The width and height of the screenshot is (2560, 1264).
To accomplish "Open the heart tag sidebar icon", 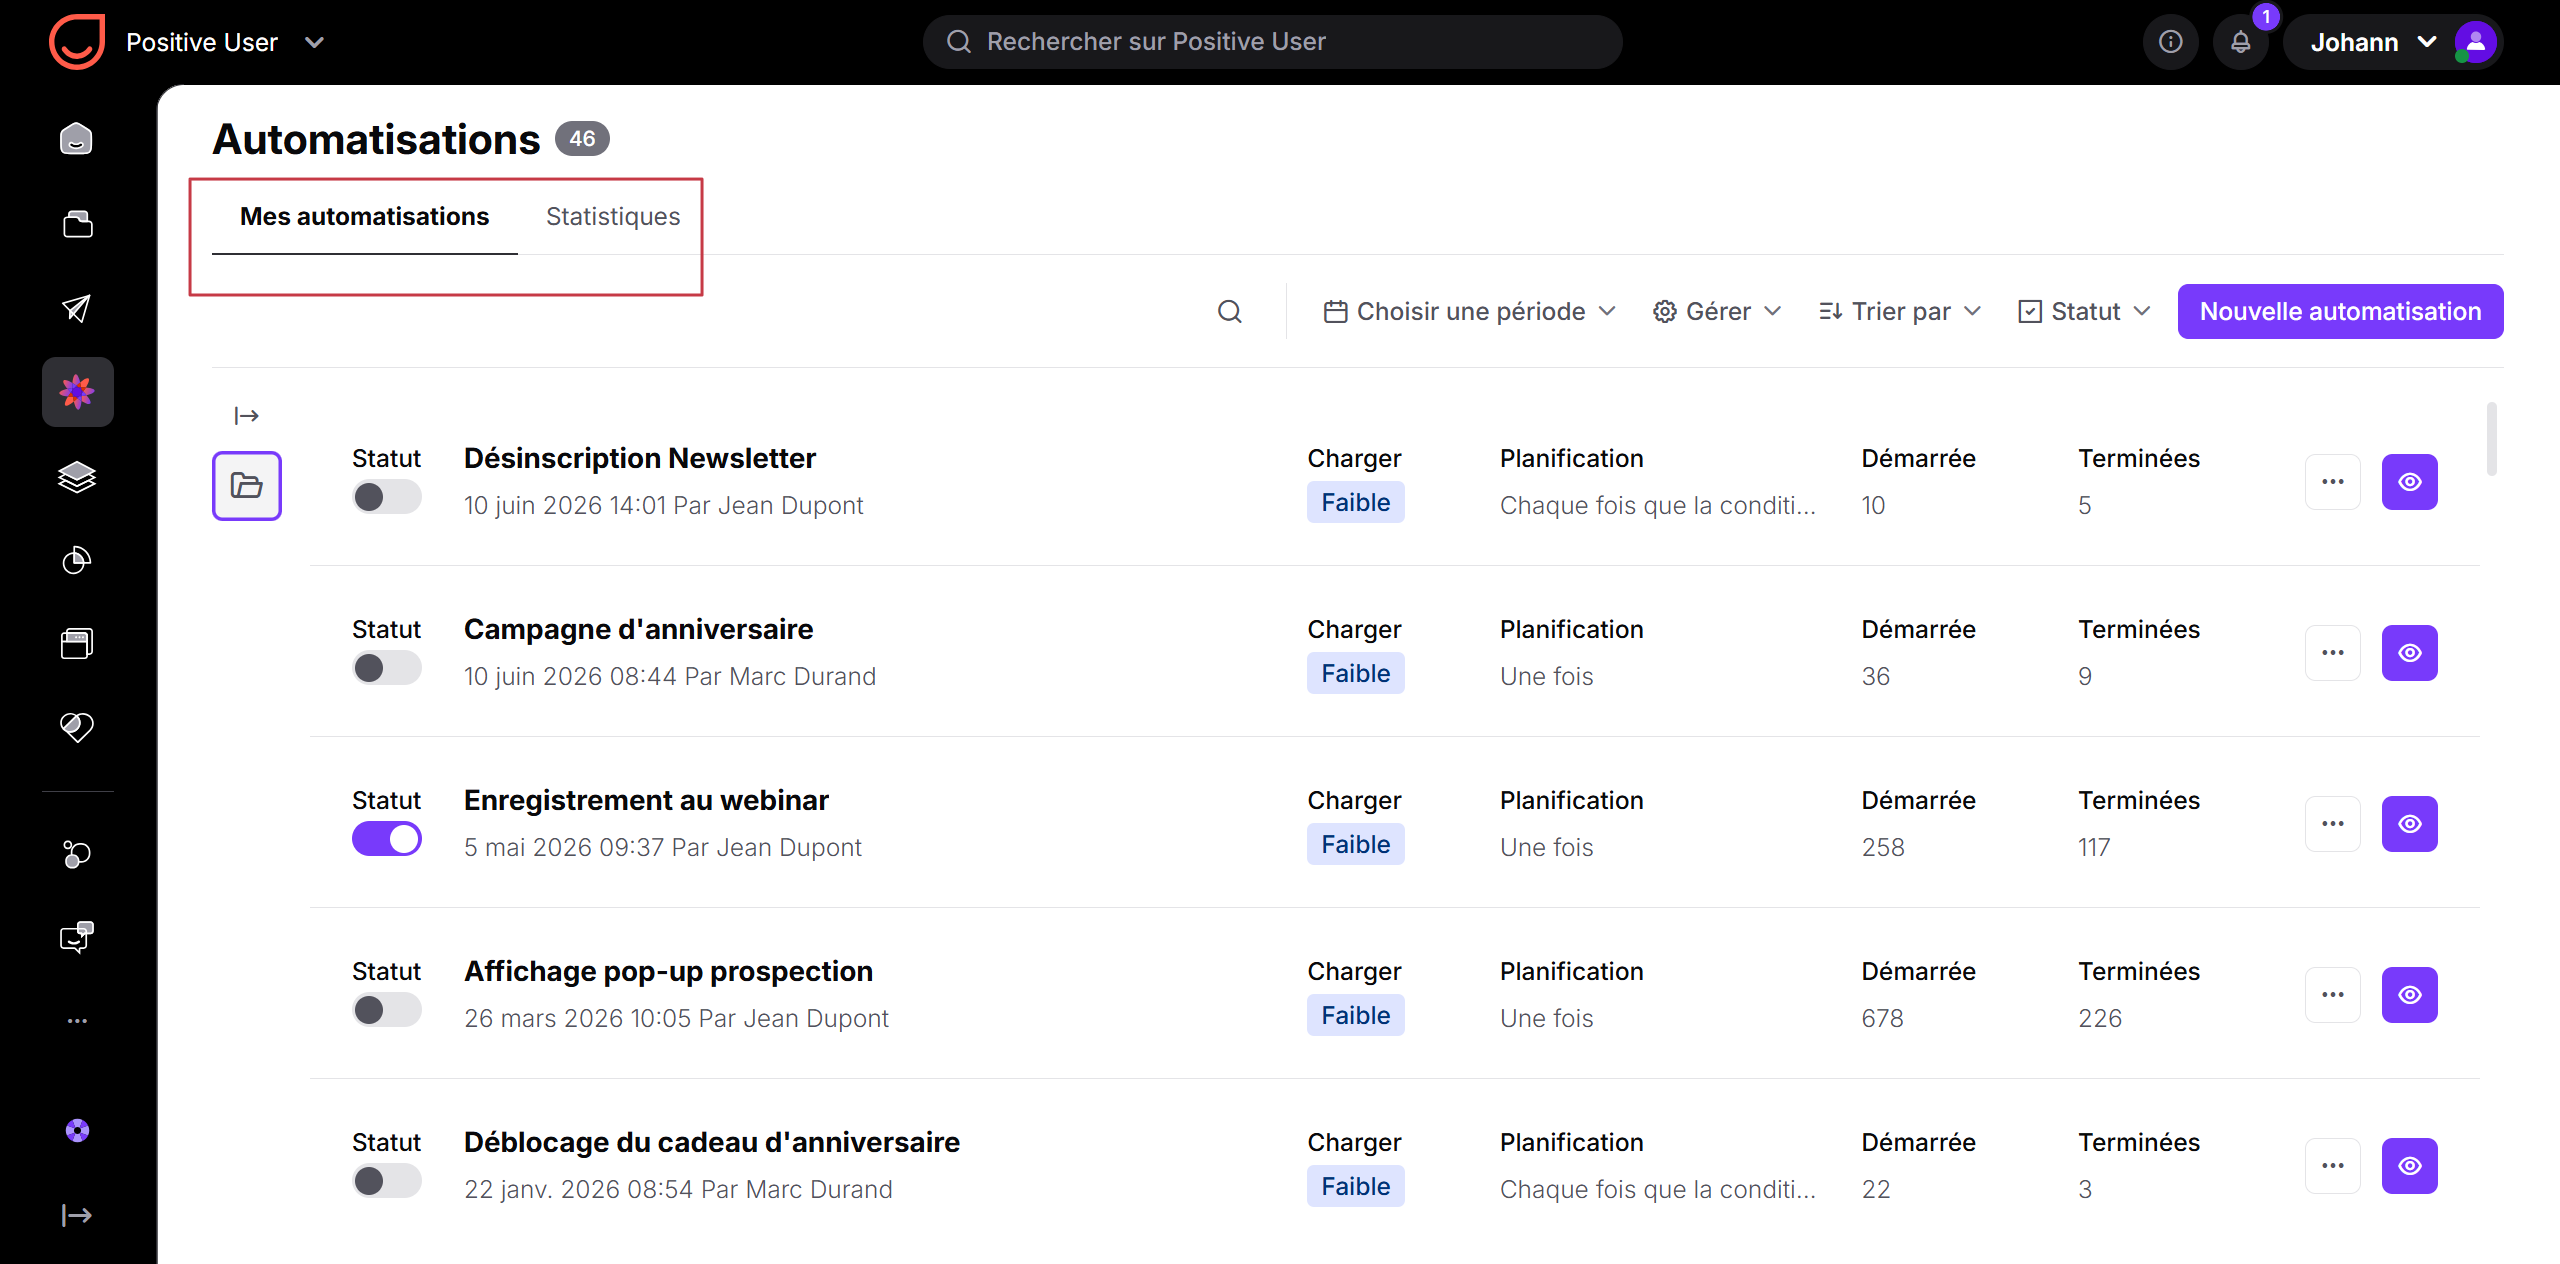I will (77, 727).
